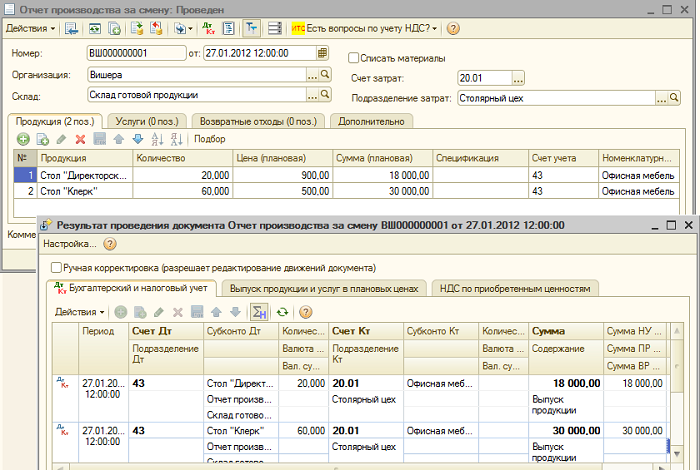The width and height of the screenshot is (700, 470).
Task: Toggle the sum totals ΣН icon in result toolbar
Action: (259, 312)
